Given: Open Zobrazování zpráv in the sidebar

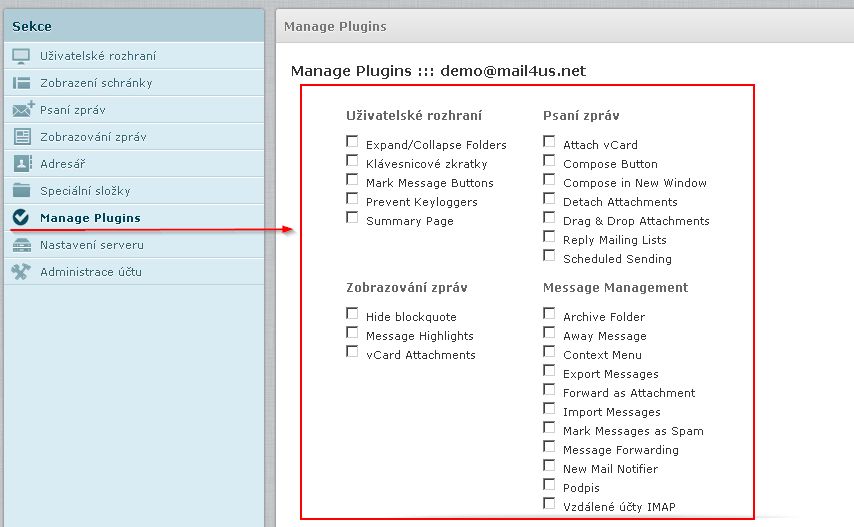Looking at the screenshot, I should tap(134, 137).
